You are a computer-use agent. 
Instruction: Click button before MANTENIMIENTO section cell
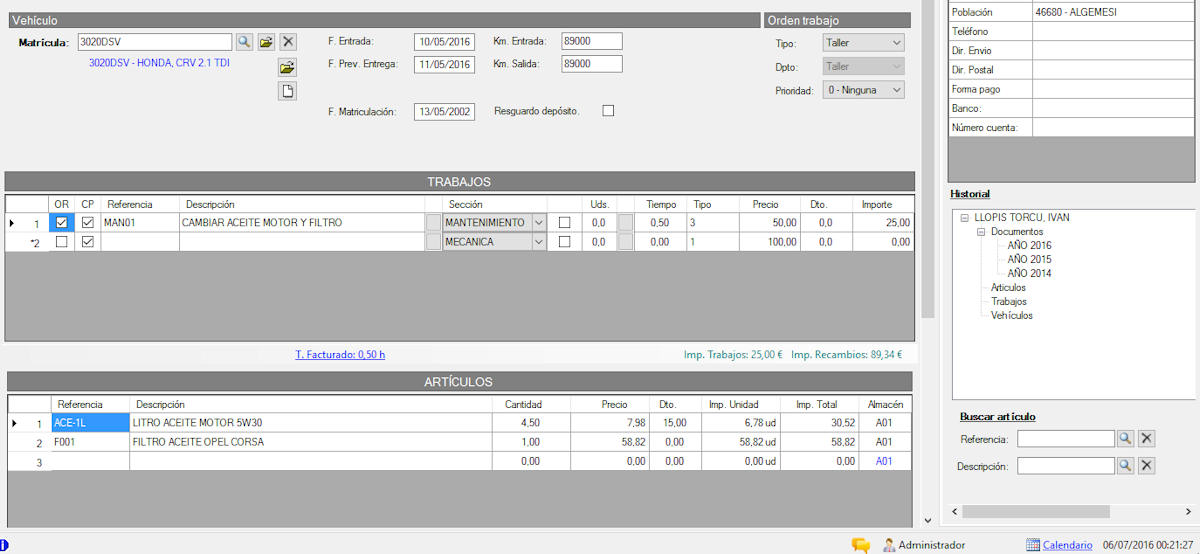click(433, 222)
